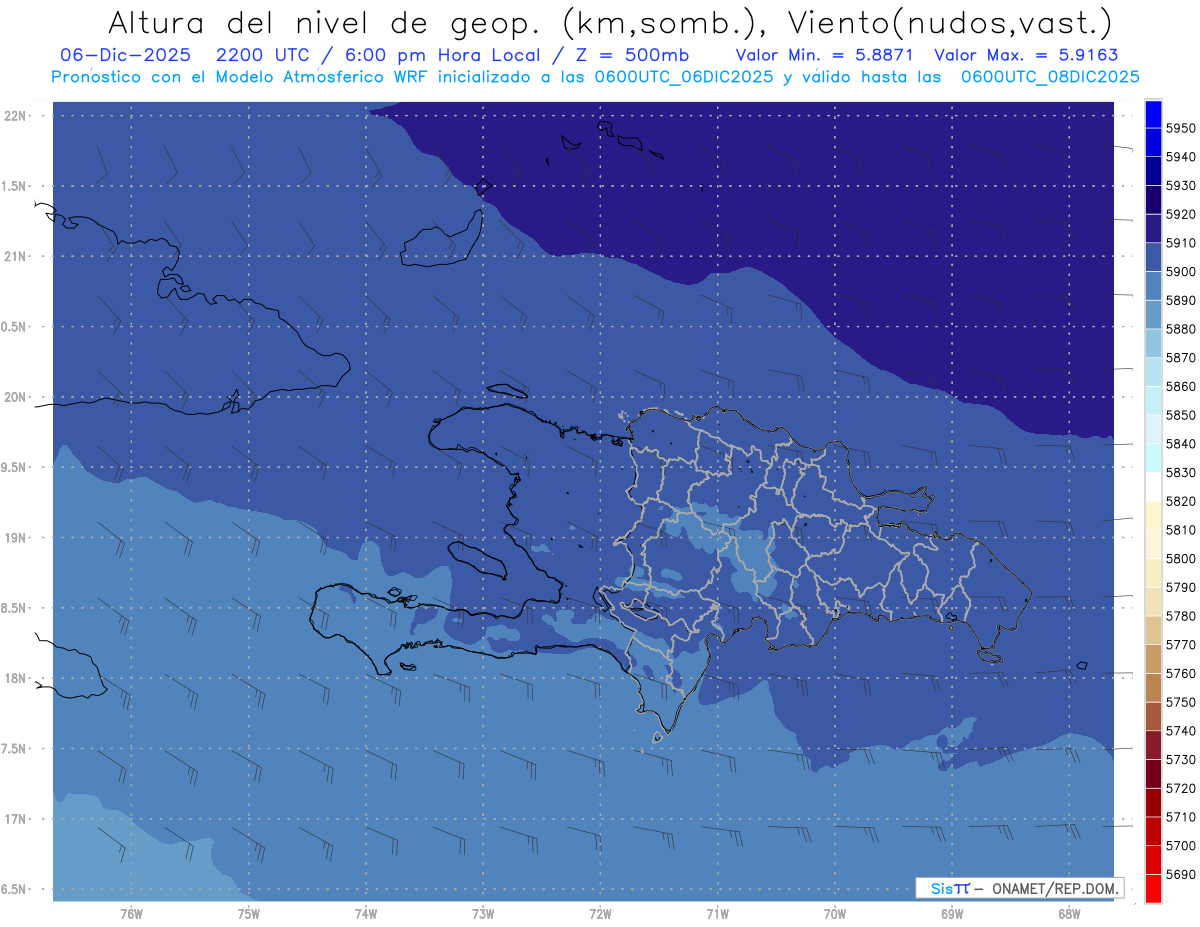Click the 5880 colorbar value
Screen dimensions: 1200x927
(x=1181, y=329)
